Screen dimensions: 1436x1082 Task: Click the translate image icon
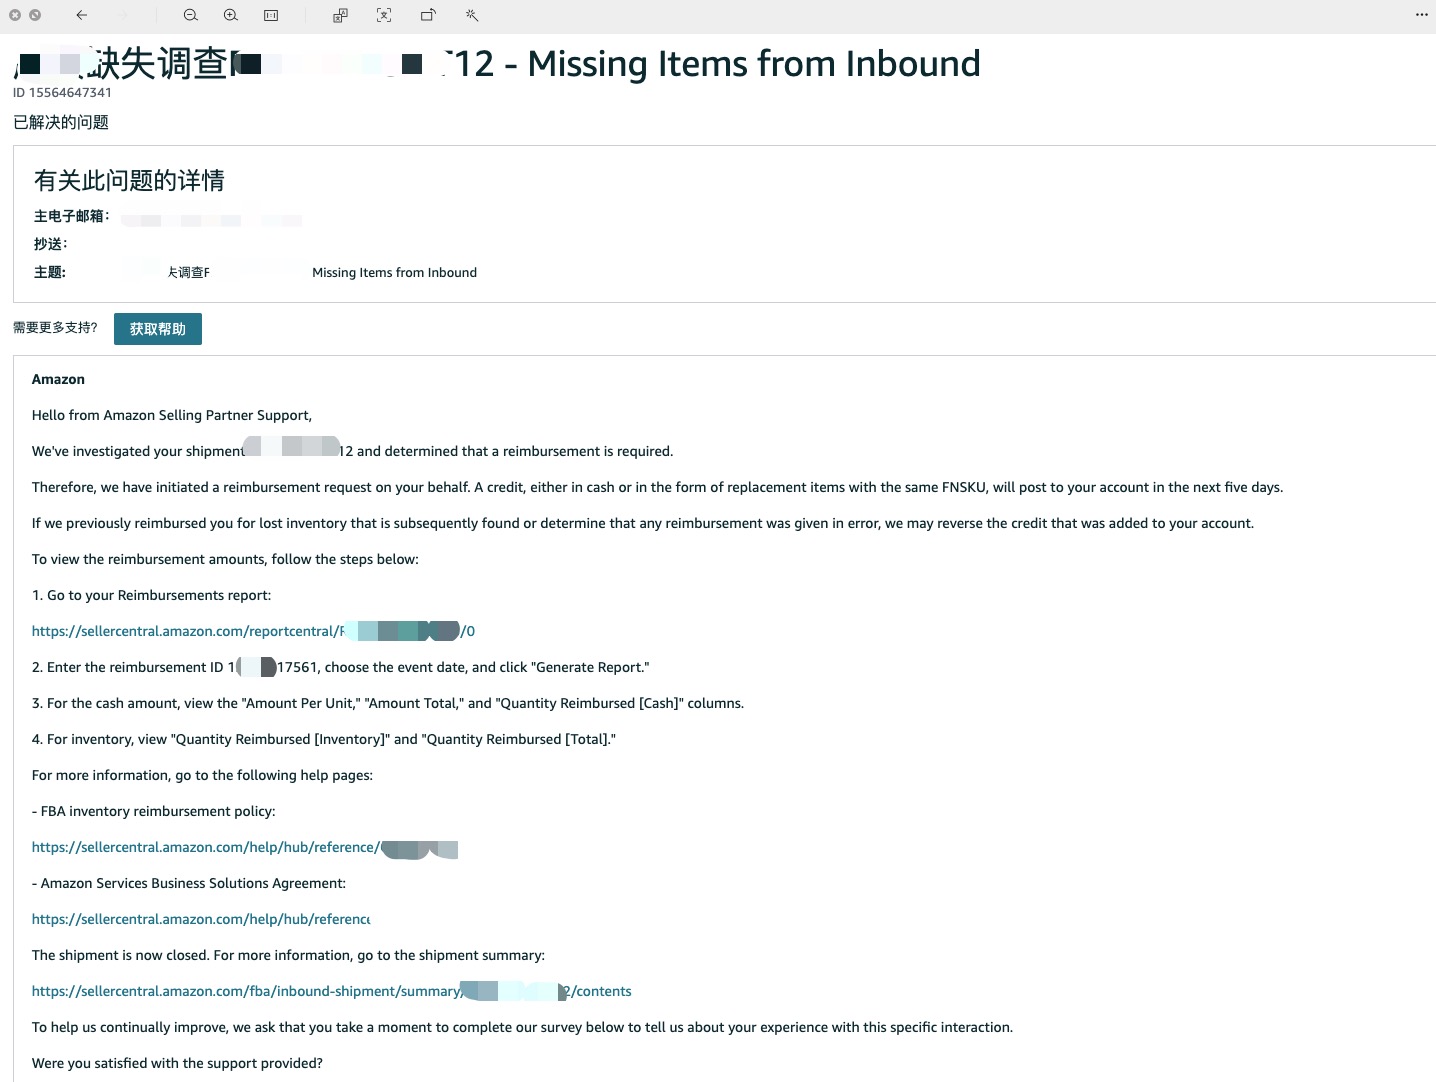(341, 15)
